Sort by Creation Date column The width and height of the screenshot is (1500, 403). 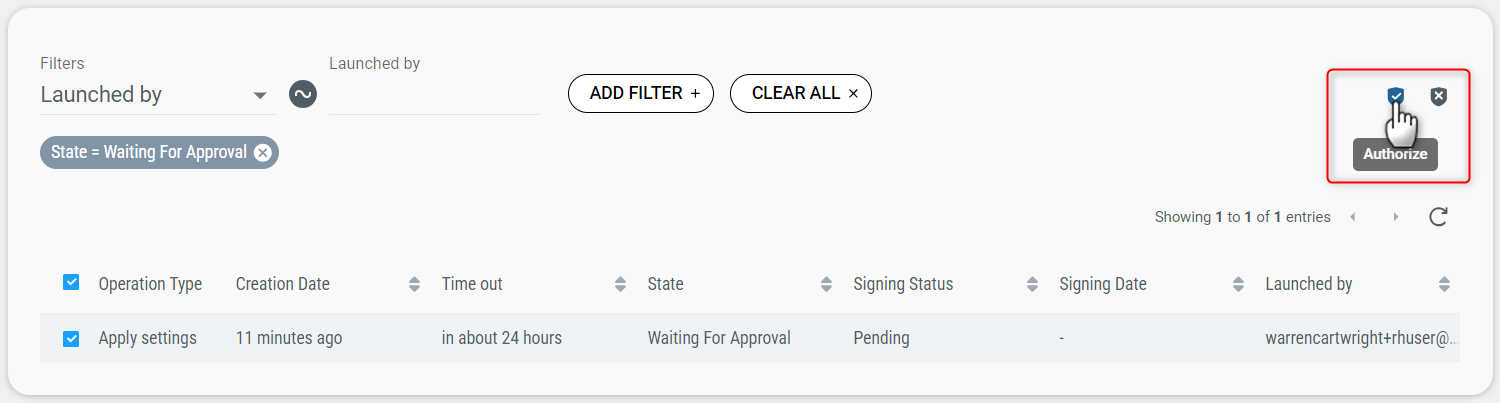click(414, 284)
